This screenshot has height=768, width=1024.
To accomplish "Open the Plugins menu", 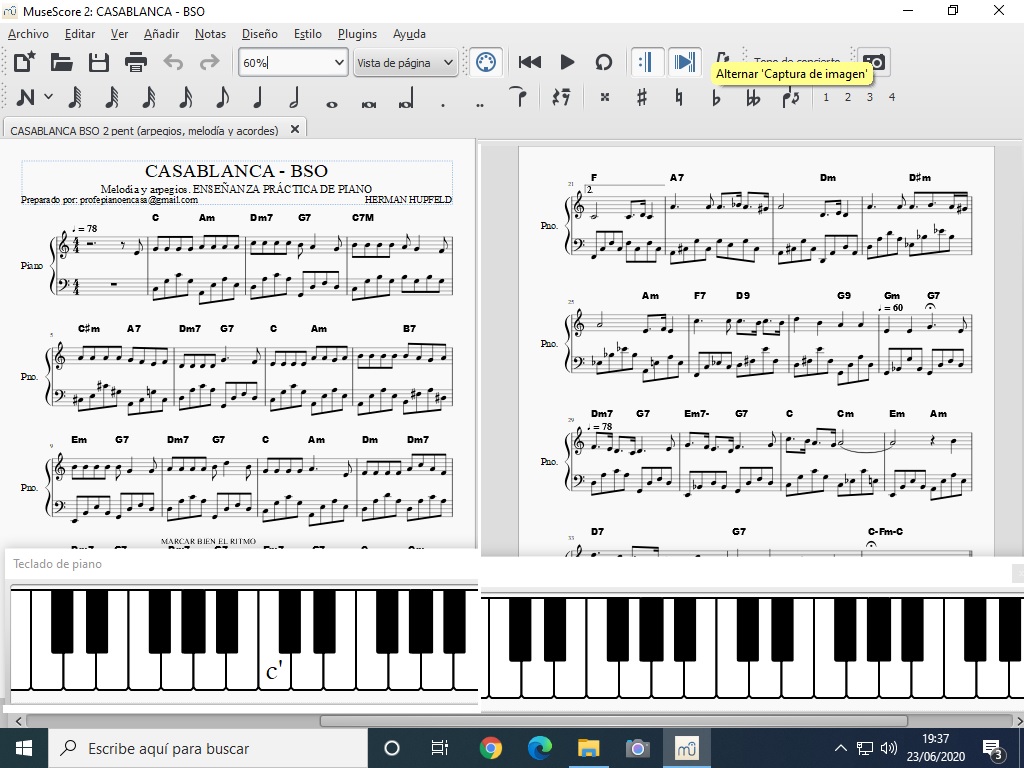I will click(x=357, y=34).
